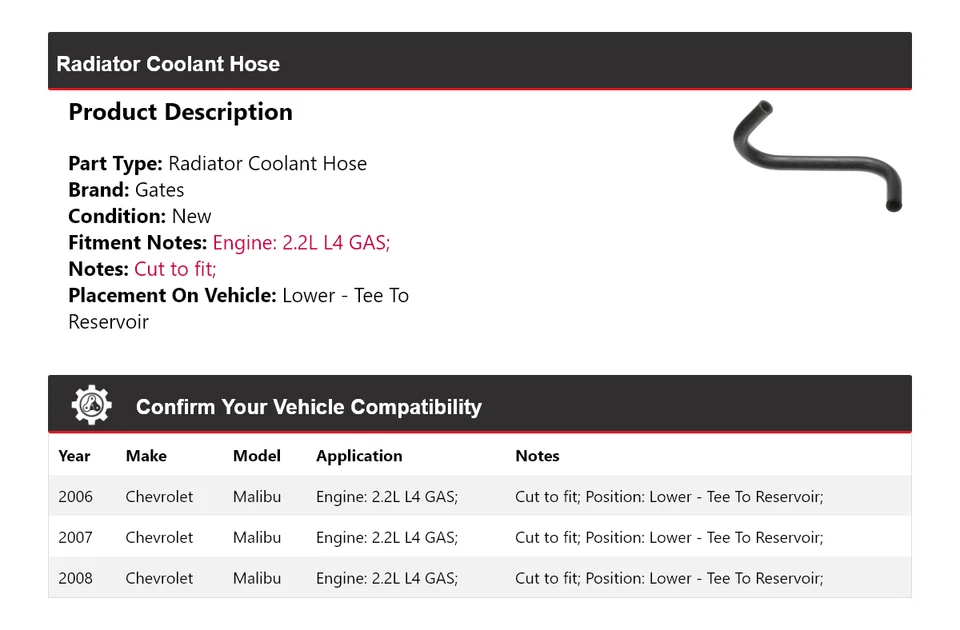960x630 pixels.
Task: Click the Model column header
Action: pyautogui.click(x=256, y=456)
